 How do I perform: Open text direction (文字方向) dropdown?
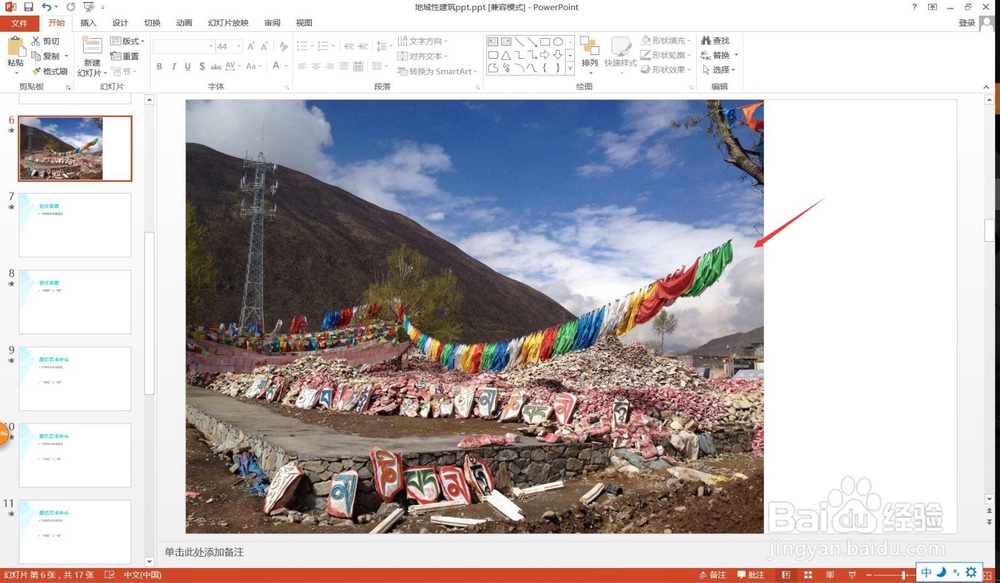point(422,41)
